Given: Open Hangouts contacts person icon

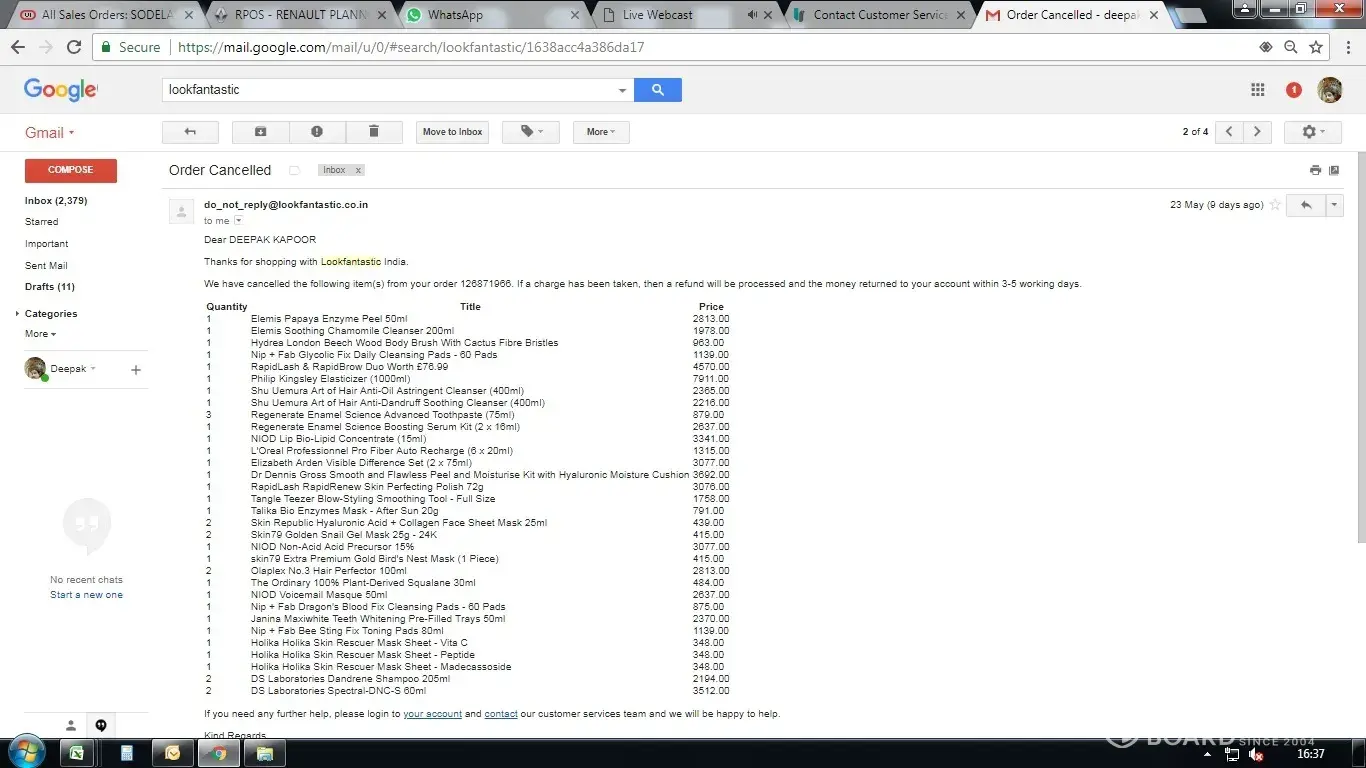Looking at the screenshot, I should pos(71,726).
